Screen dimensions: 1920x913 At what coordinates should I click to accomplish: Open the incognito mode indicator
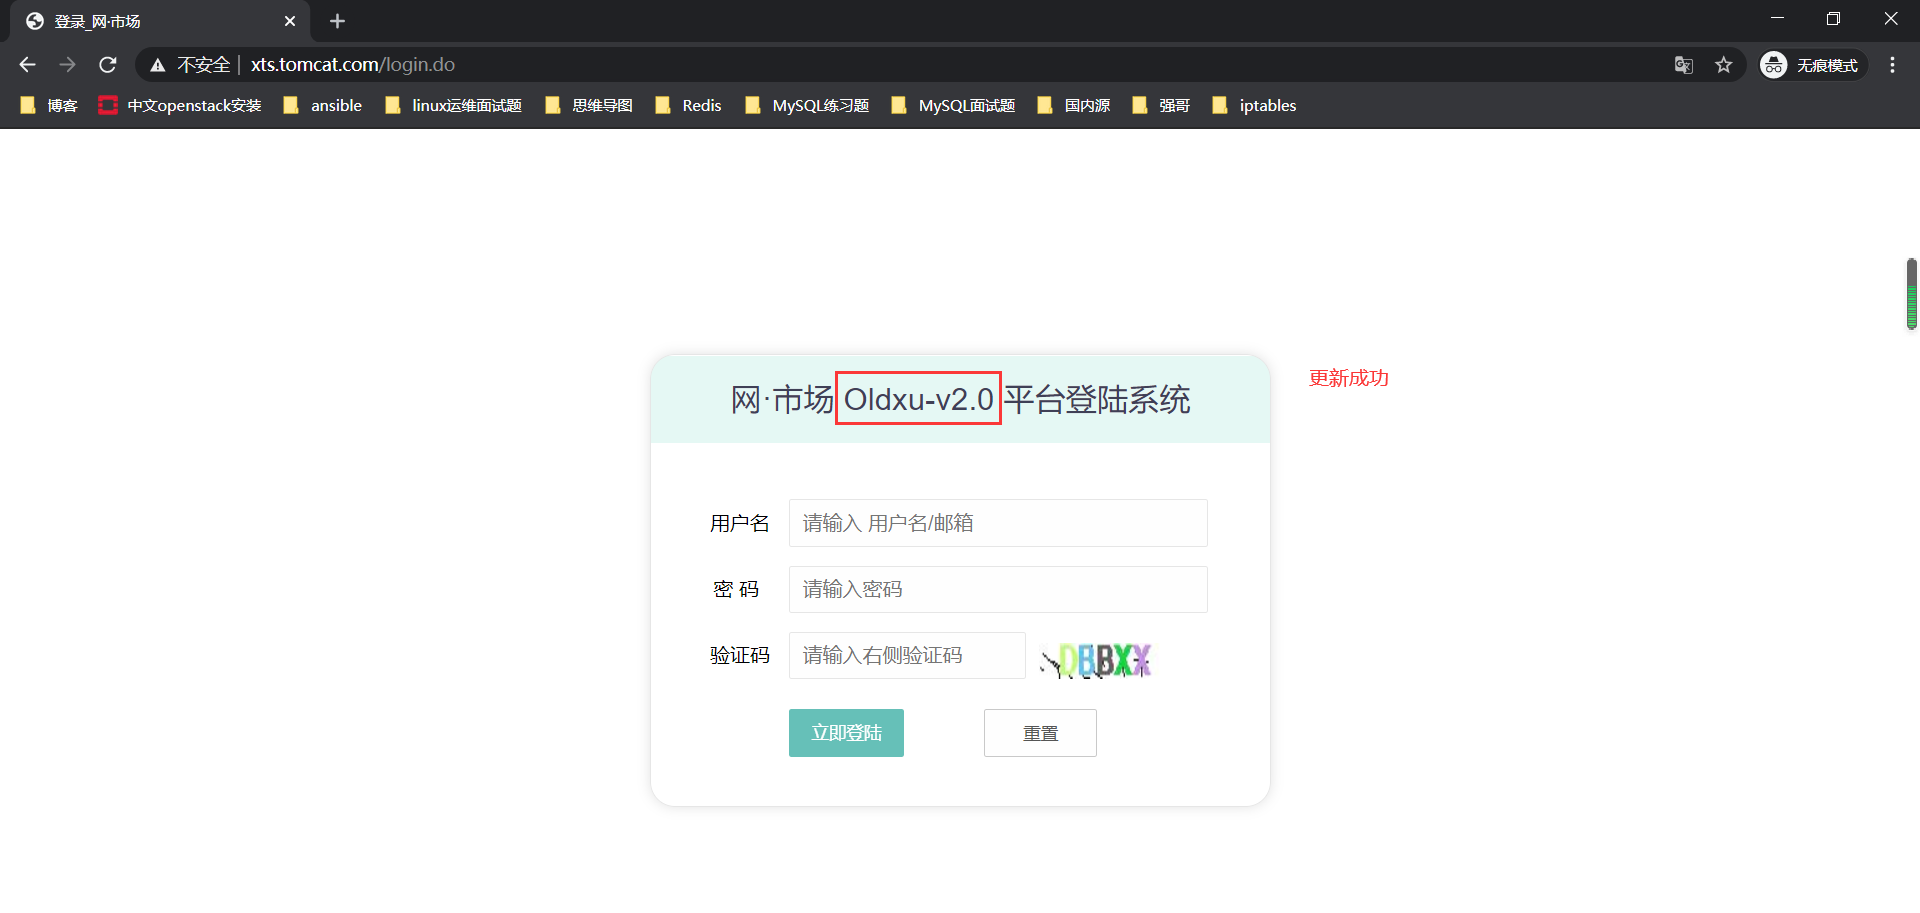(1812, 65)
